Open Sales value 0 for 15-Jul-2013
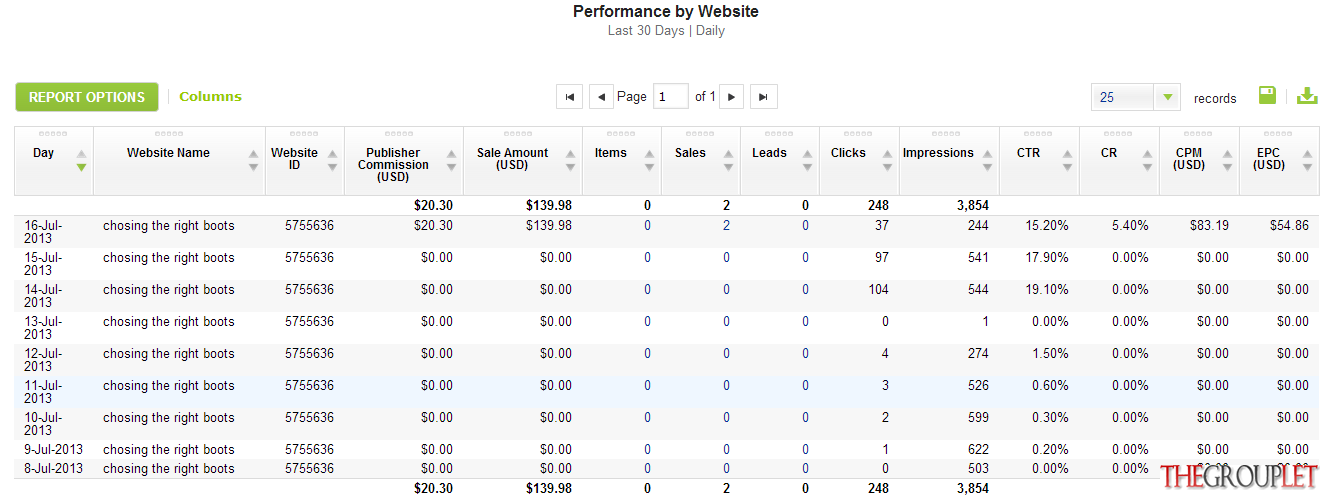Screen dimensions: 1325x495 726,258
